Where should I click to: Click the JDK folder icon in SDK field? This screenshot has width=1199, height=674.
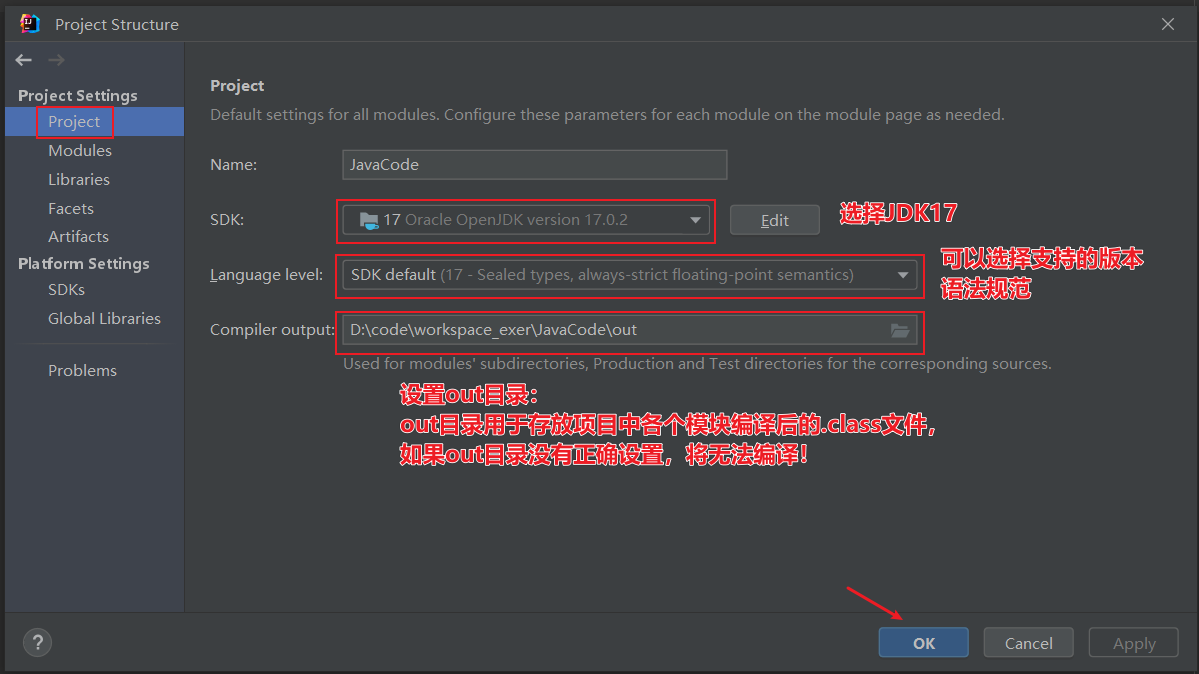[x=369, y=220]
